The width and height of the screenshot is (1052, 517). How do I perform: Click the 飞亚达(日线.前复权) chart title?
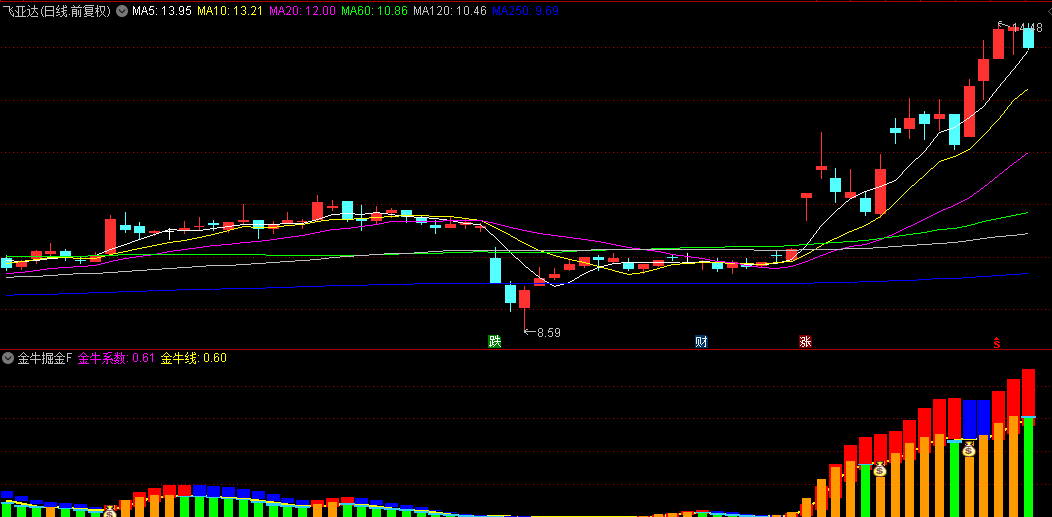point(57,11)
